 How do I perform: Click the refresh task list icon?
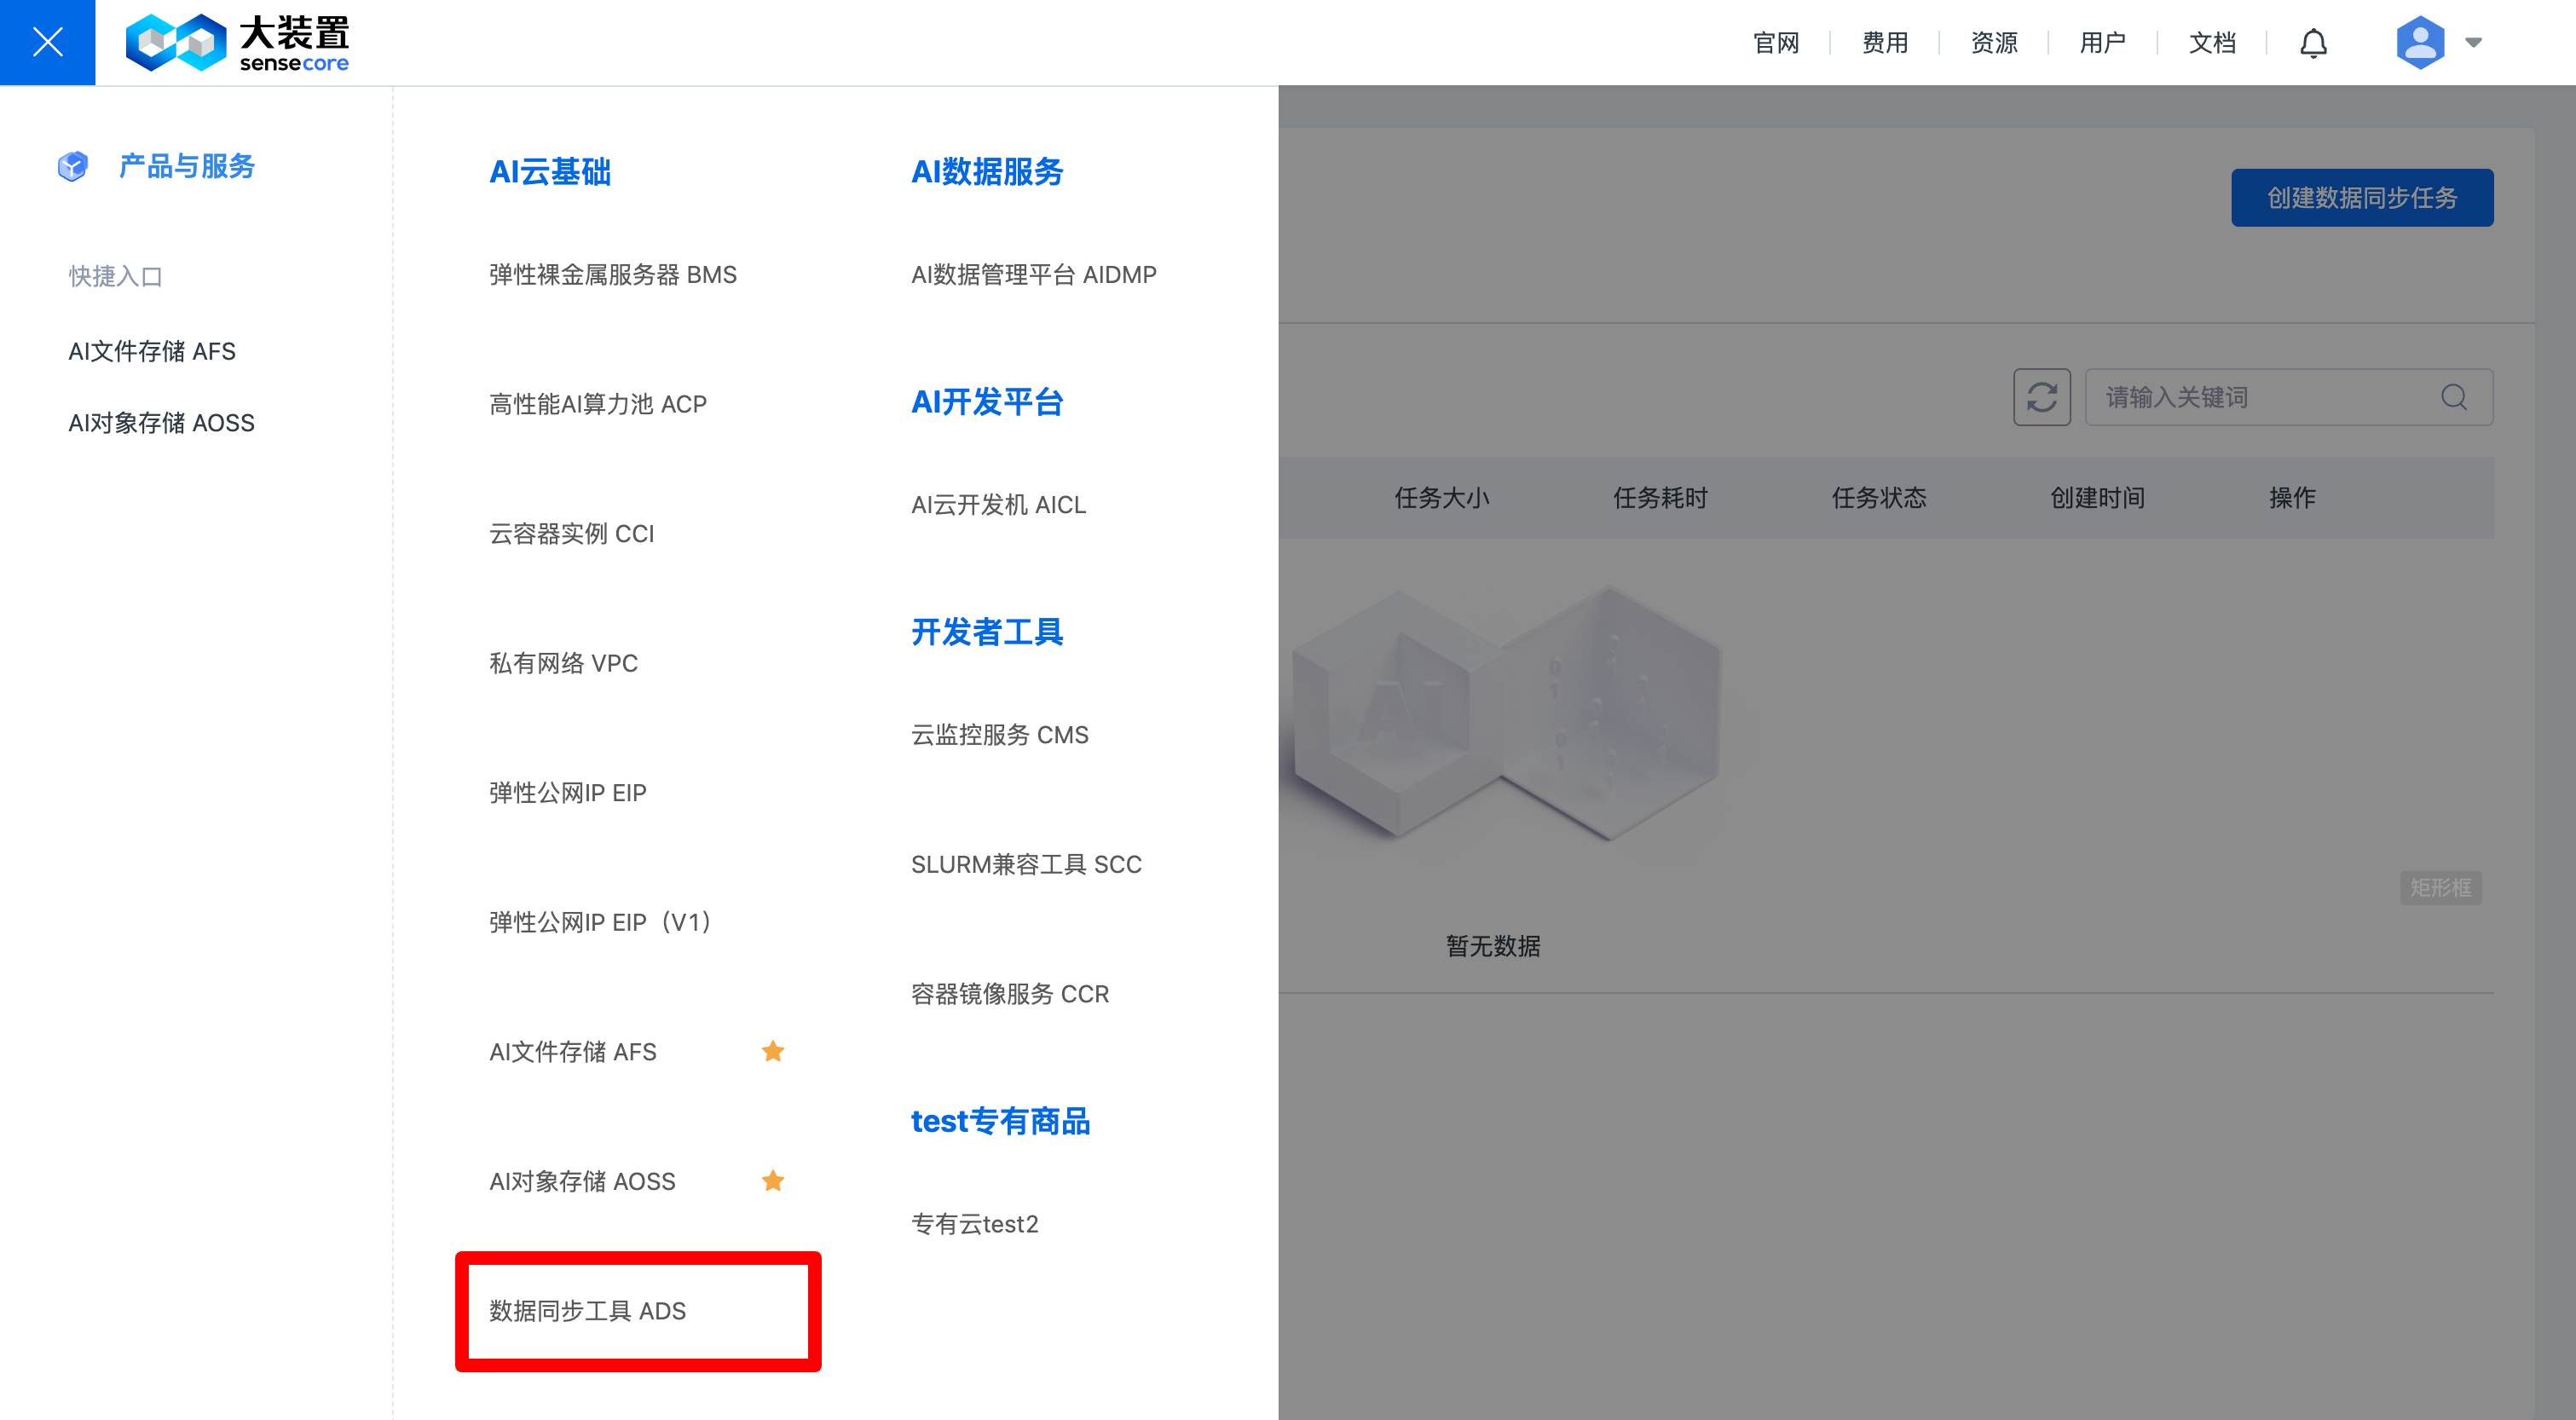click(2041, 397)
